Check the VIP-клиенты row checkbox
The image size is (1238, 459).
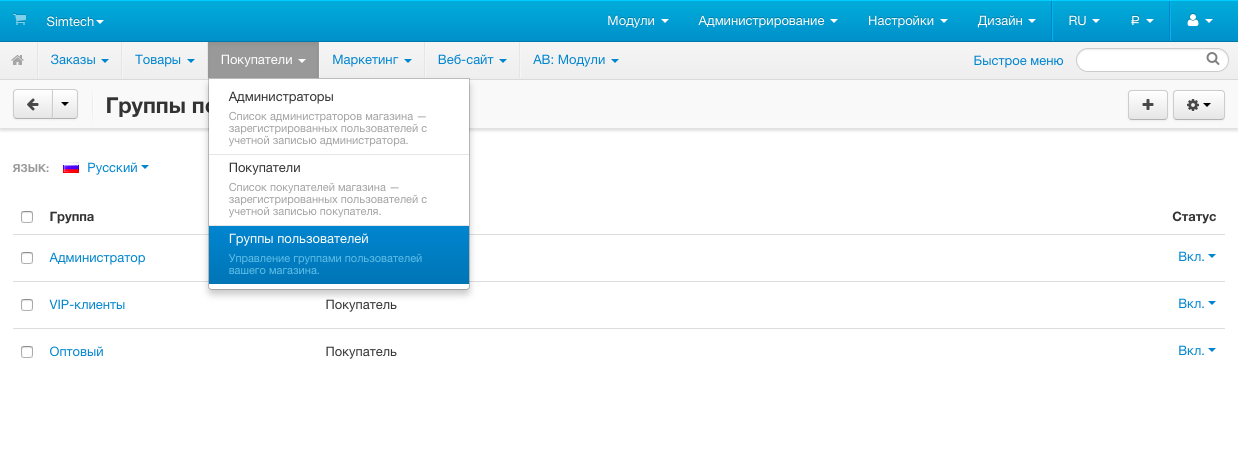point(27,305)
